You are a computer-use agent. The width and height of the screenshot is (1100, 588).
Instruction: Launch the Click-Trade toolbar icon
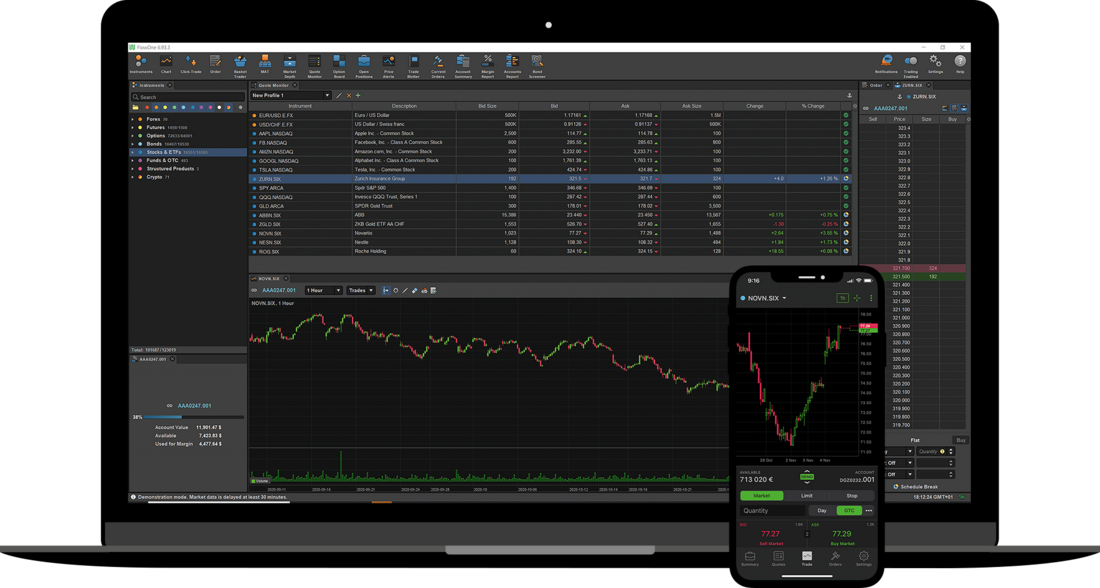click(x=191, y=65)
